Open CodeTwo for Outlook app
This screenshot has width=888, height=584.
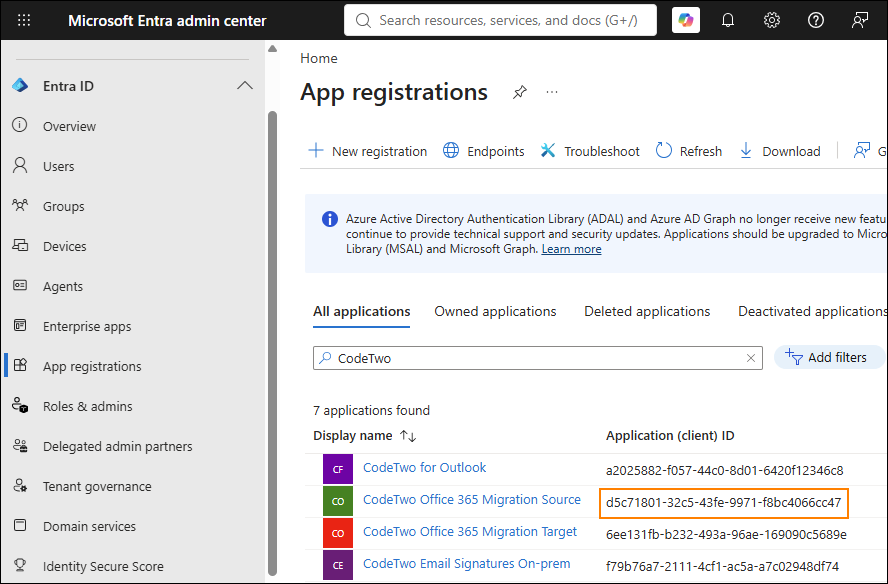click(x=424, y=467)
